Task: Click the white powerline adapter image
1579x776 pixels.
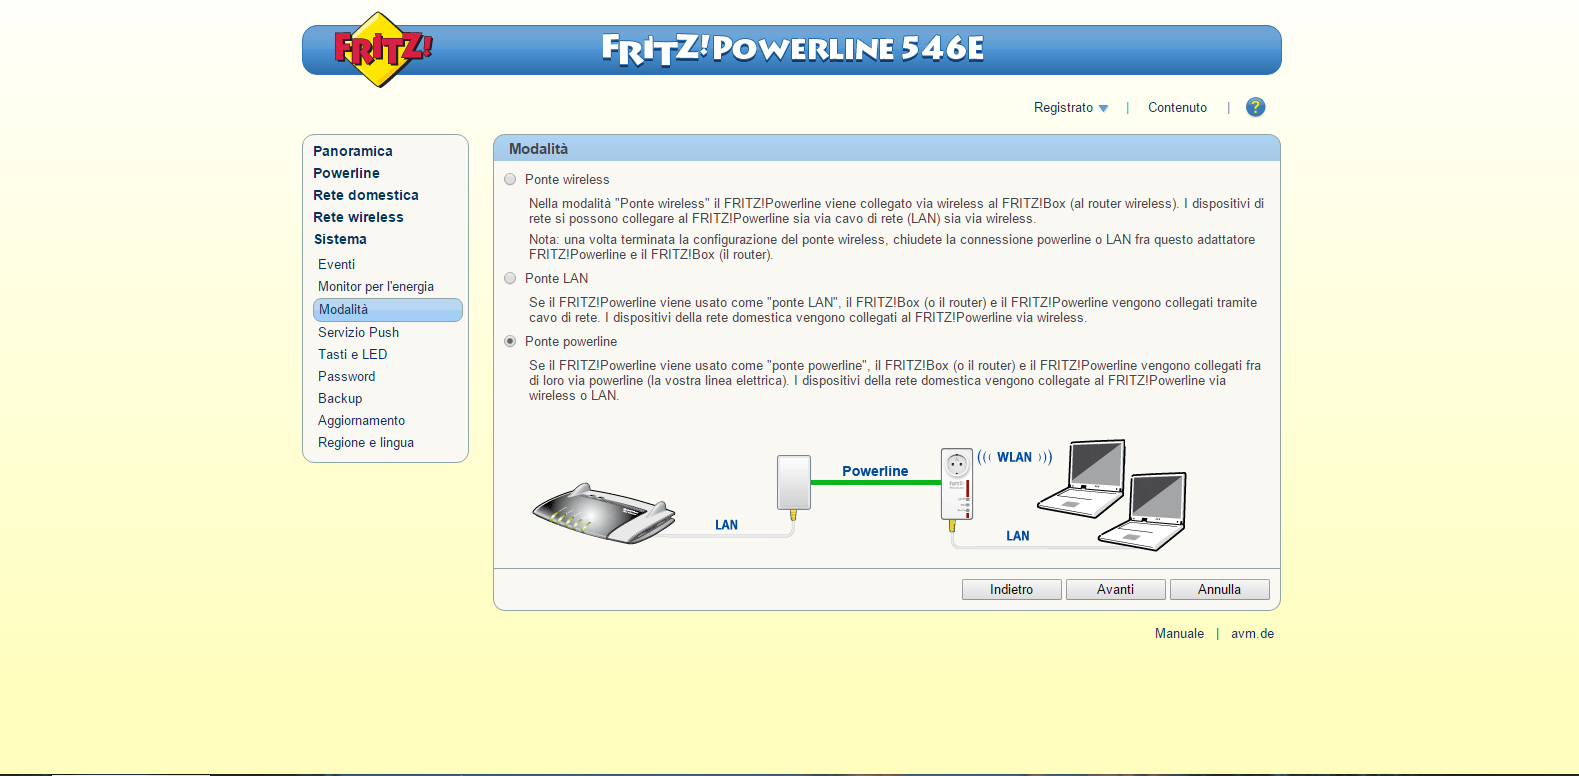Action: pos(793,484)
